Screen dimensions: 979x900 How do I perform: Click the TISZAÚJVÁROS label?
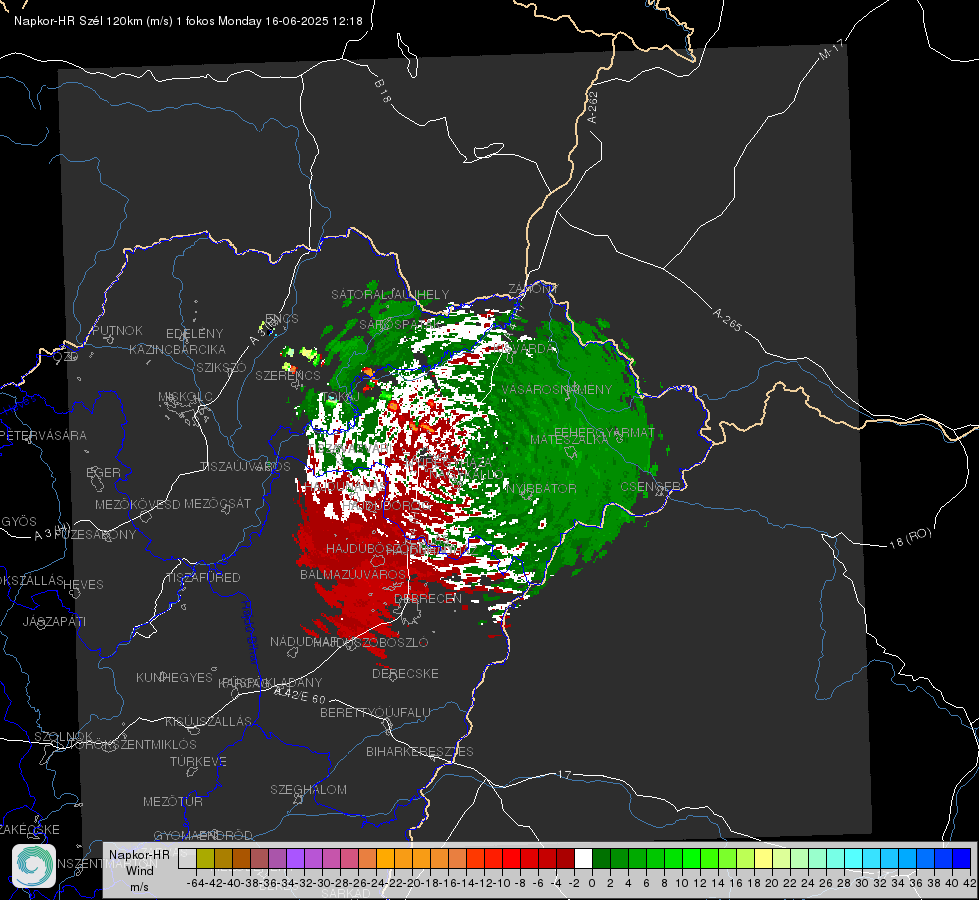coord(245,467)
